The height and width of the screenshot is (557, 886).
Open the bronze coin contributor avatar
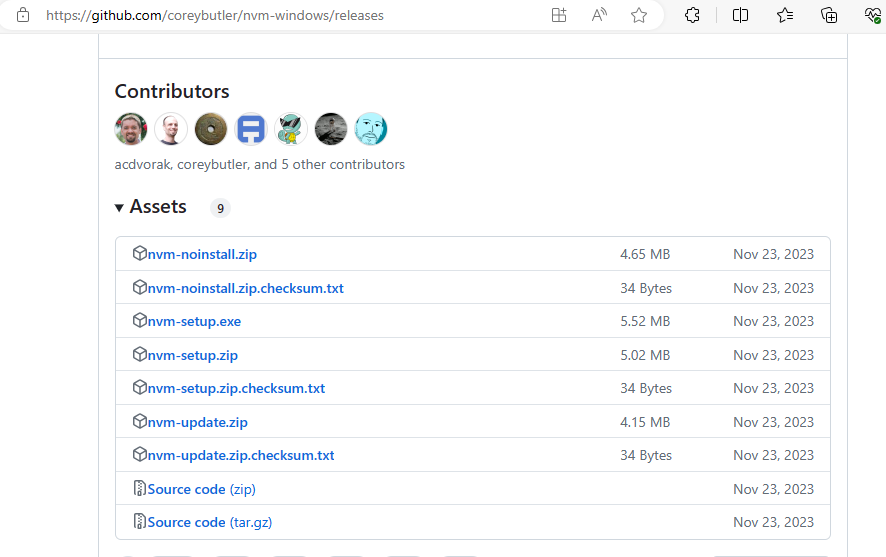point(211,129)
